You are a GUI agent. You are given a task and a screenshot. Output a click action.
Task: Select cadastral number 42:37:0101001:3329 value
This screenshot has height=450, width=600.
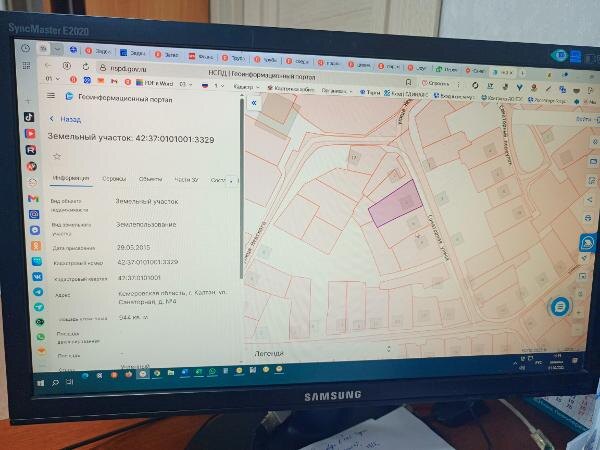click(148, 262)
